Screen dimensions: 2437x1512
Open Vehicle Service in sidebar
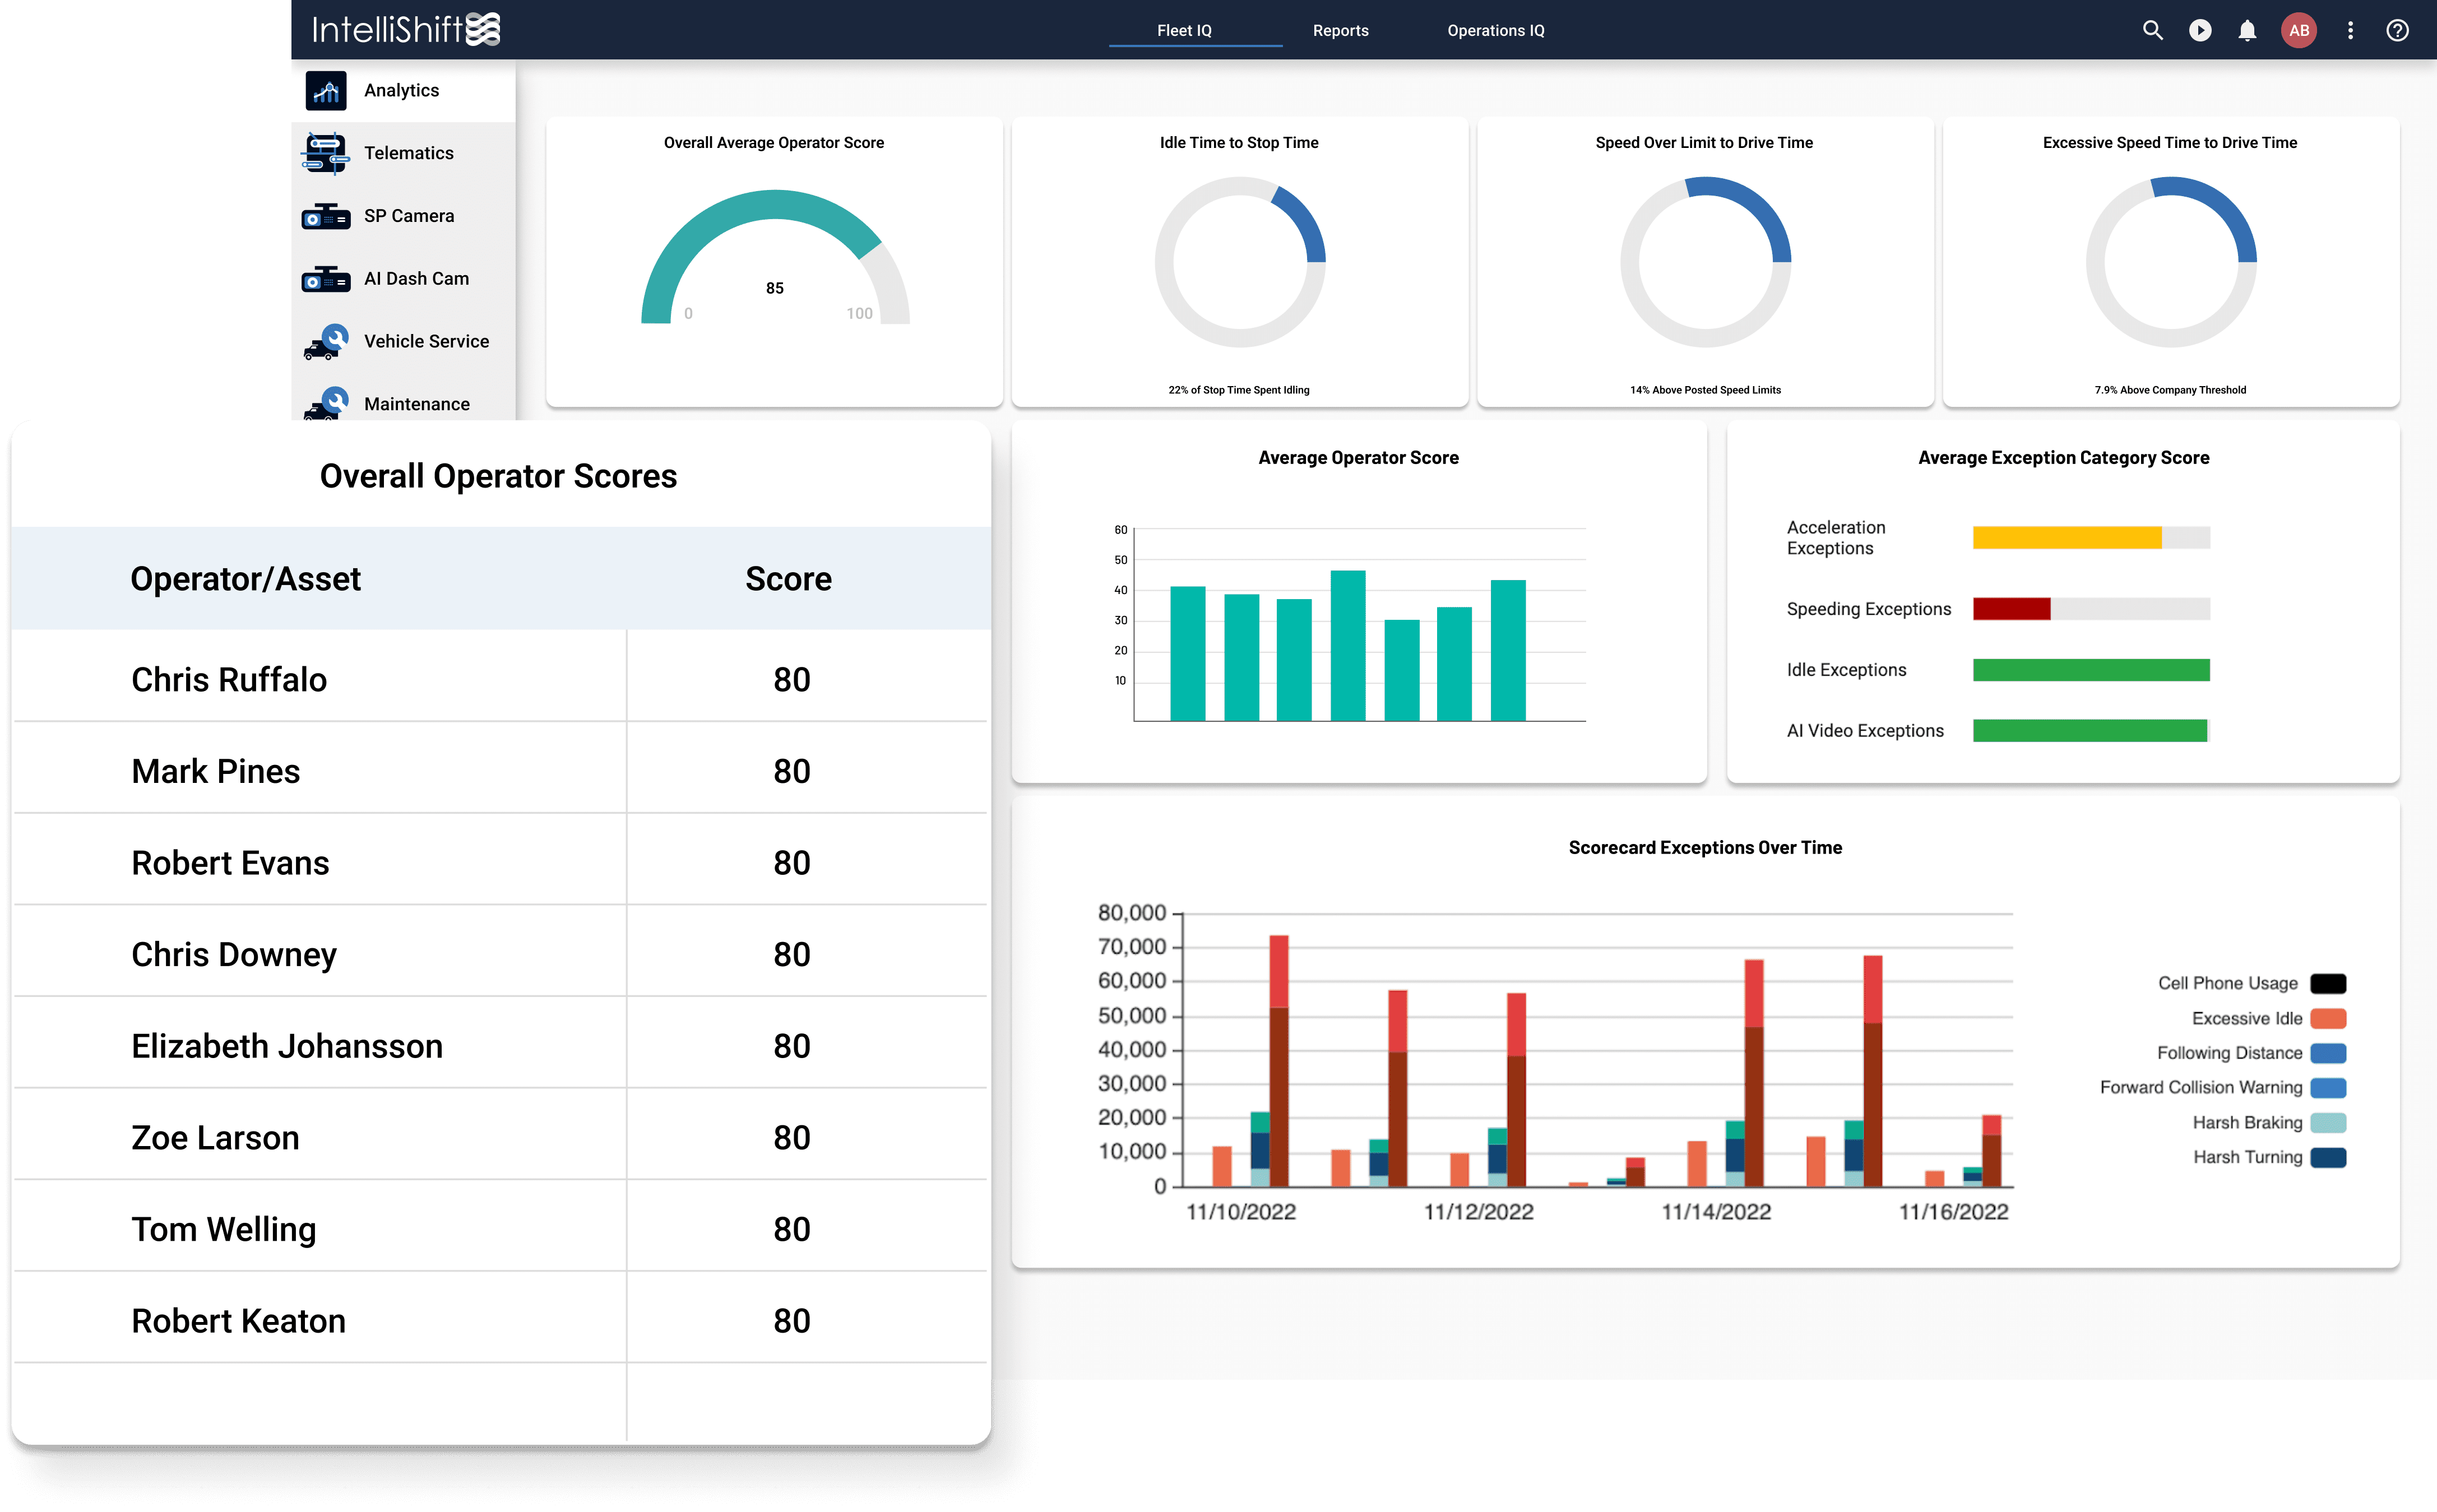pos(426,341)
